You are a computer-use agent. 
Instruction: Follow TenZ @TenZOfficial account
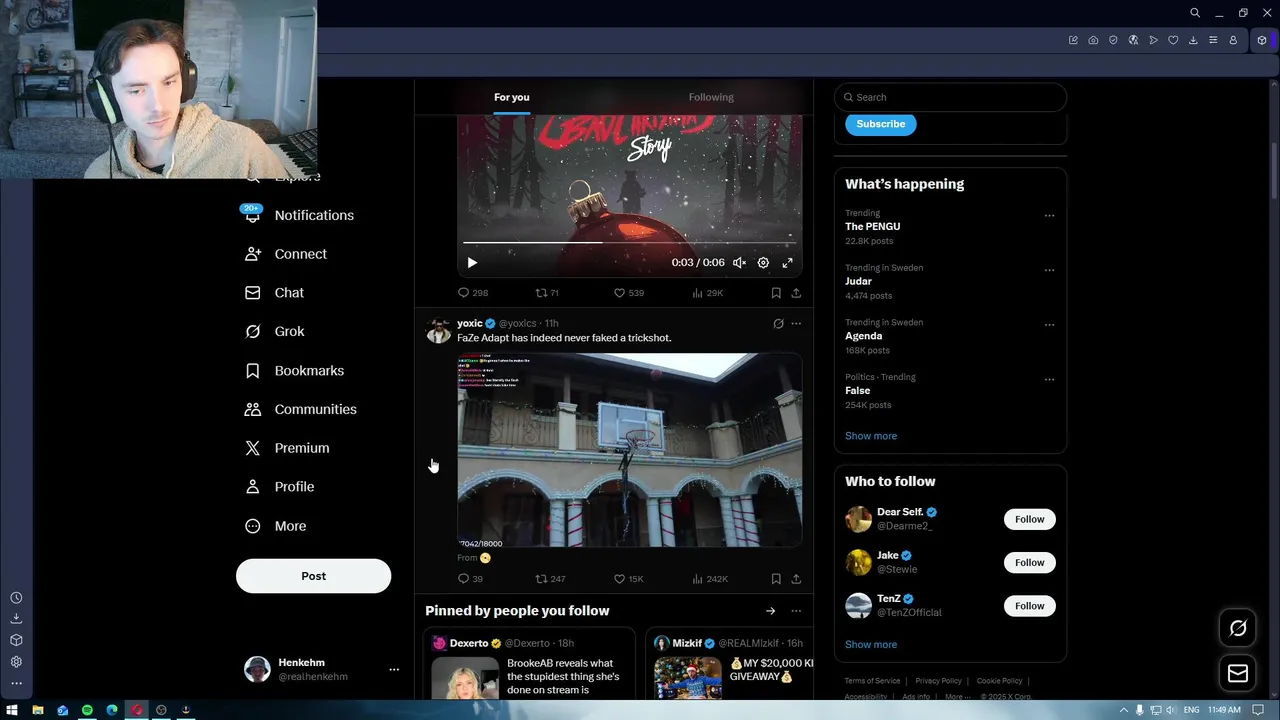[1029, 605]
